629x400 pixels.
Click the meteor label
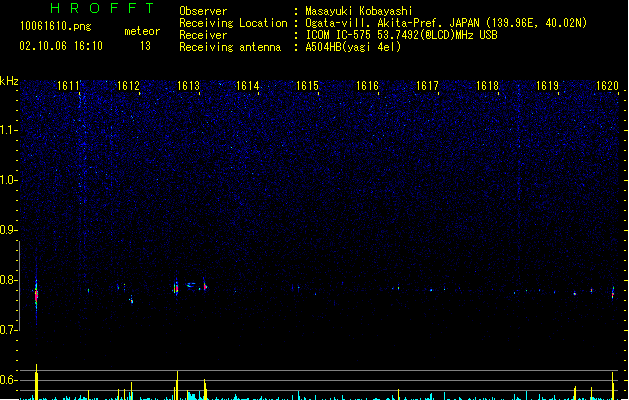(142, 31)
